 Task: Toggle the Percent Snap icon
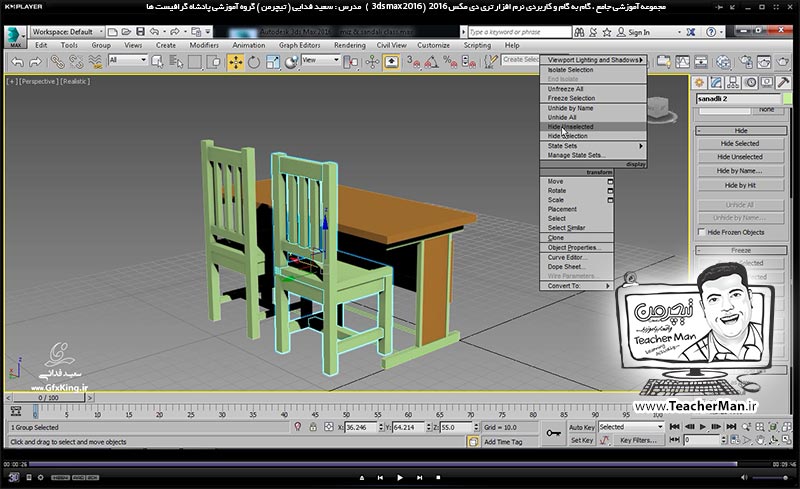point(450,62)
